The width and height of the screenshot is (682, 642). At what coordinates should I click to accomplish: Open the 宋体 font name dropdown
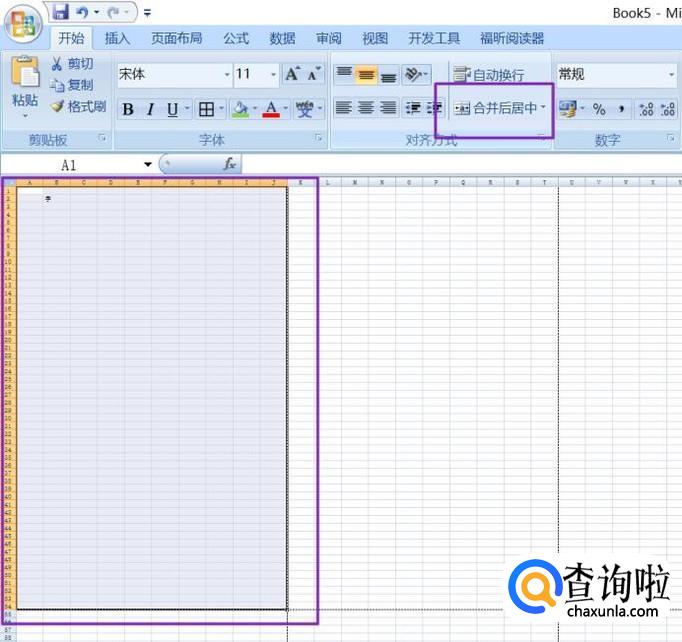[227, 74]
